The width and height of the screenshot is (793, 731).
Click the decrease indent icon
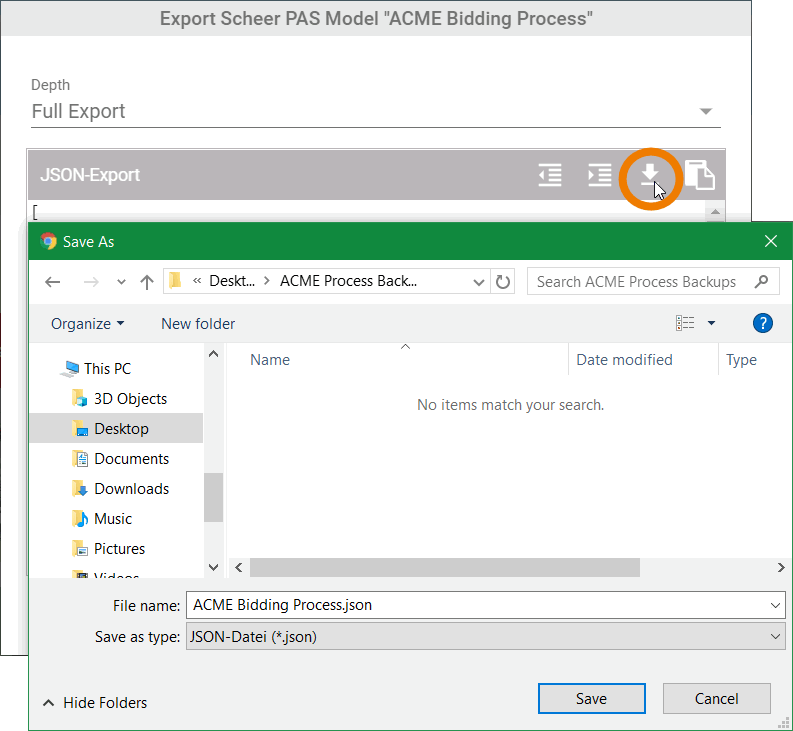tap(550, 175)
